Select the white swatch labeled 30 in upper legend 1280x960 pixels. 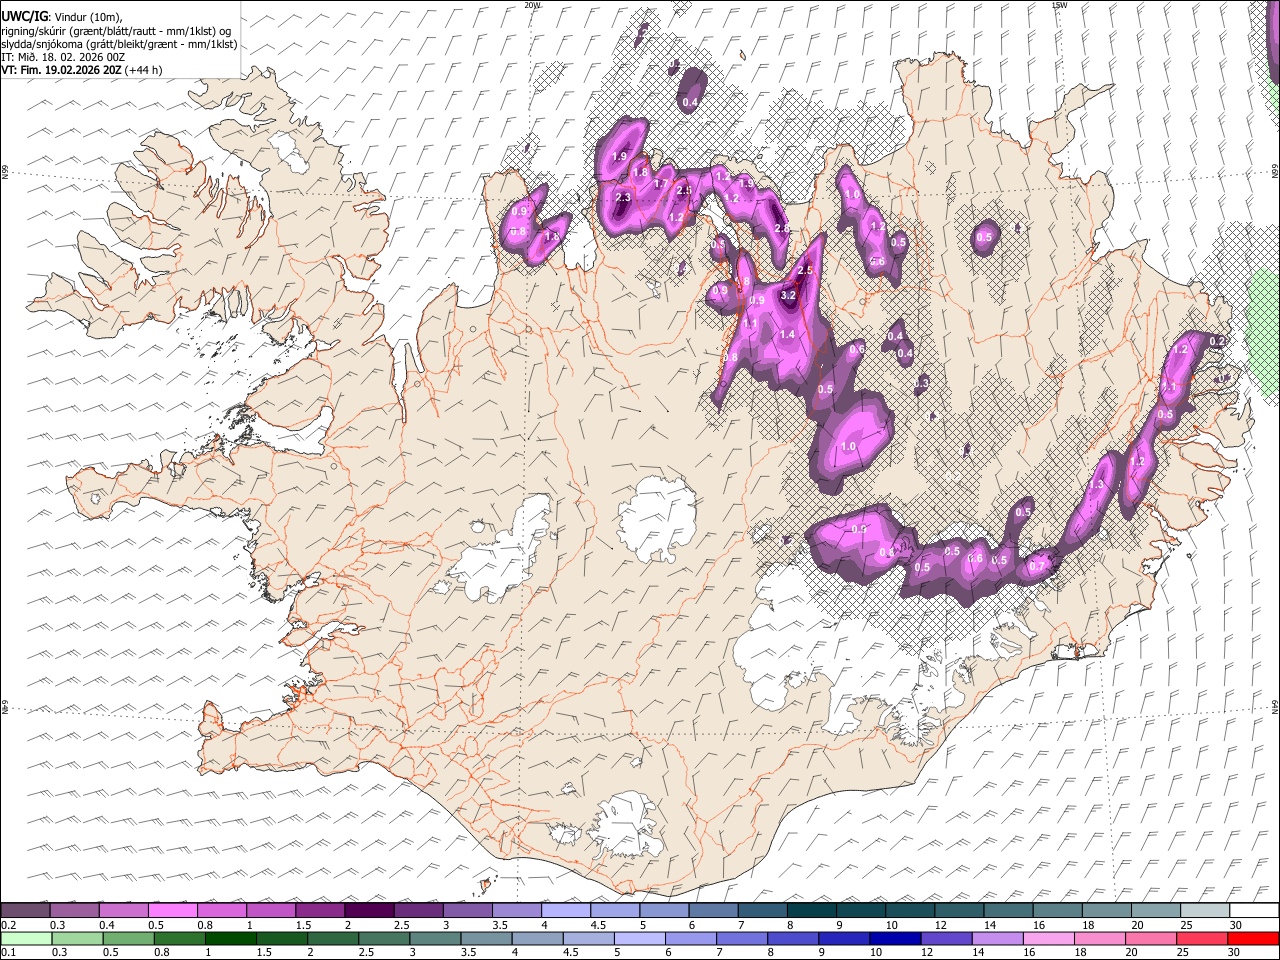pyautogui.click(x=1254, y=911)
